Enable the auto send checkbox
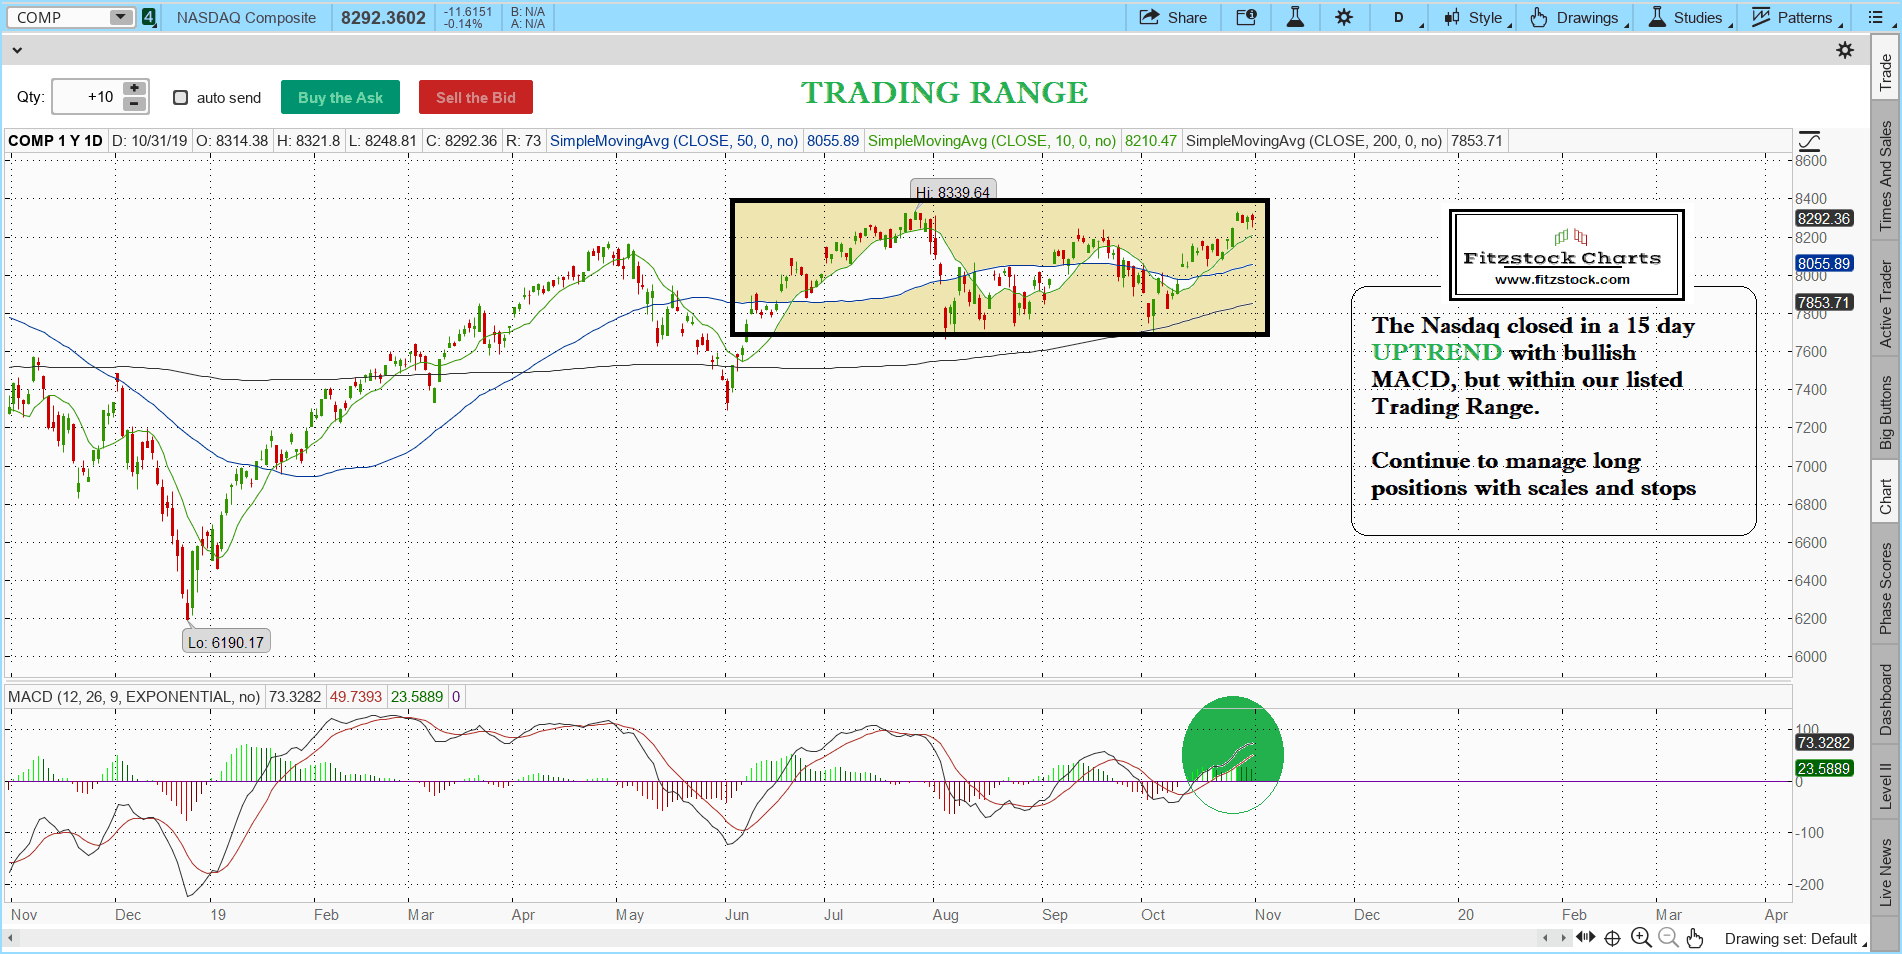 click(181, 97)
